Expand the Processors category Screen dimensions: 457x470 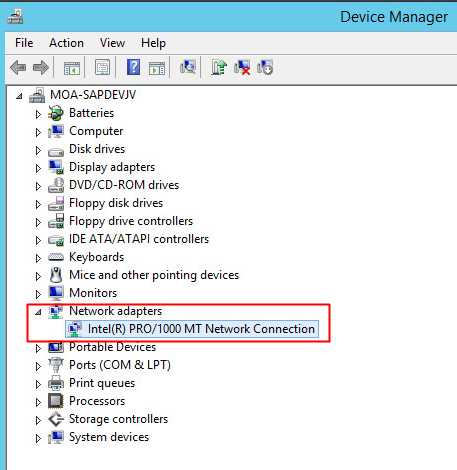point(38,402)
